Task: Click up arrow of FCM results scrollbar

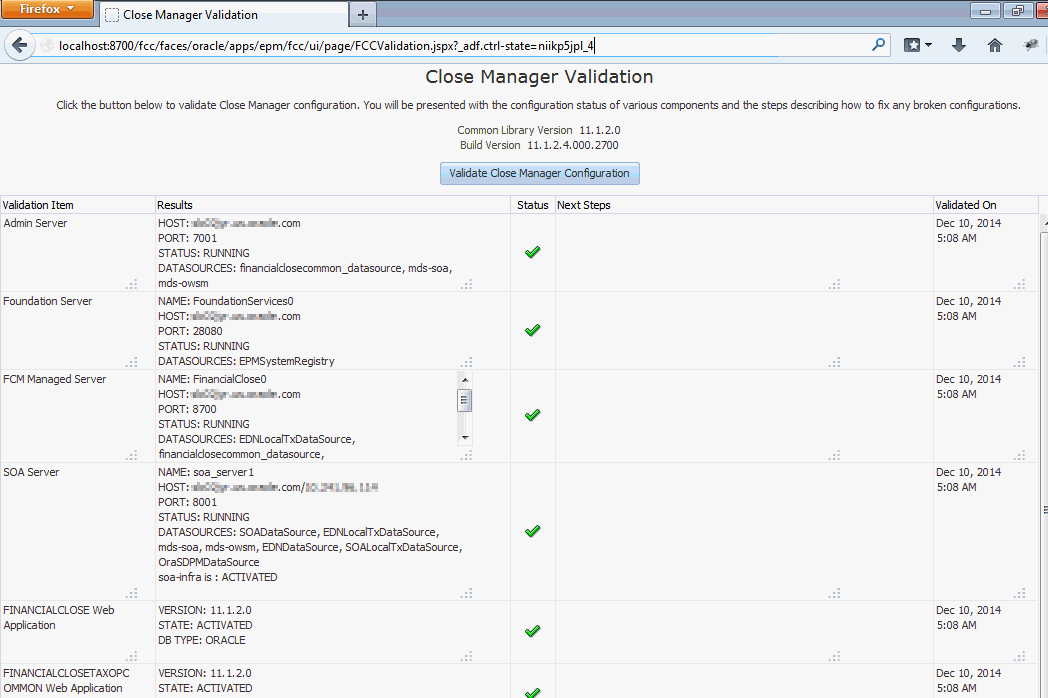Action: [465, 380]
